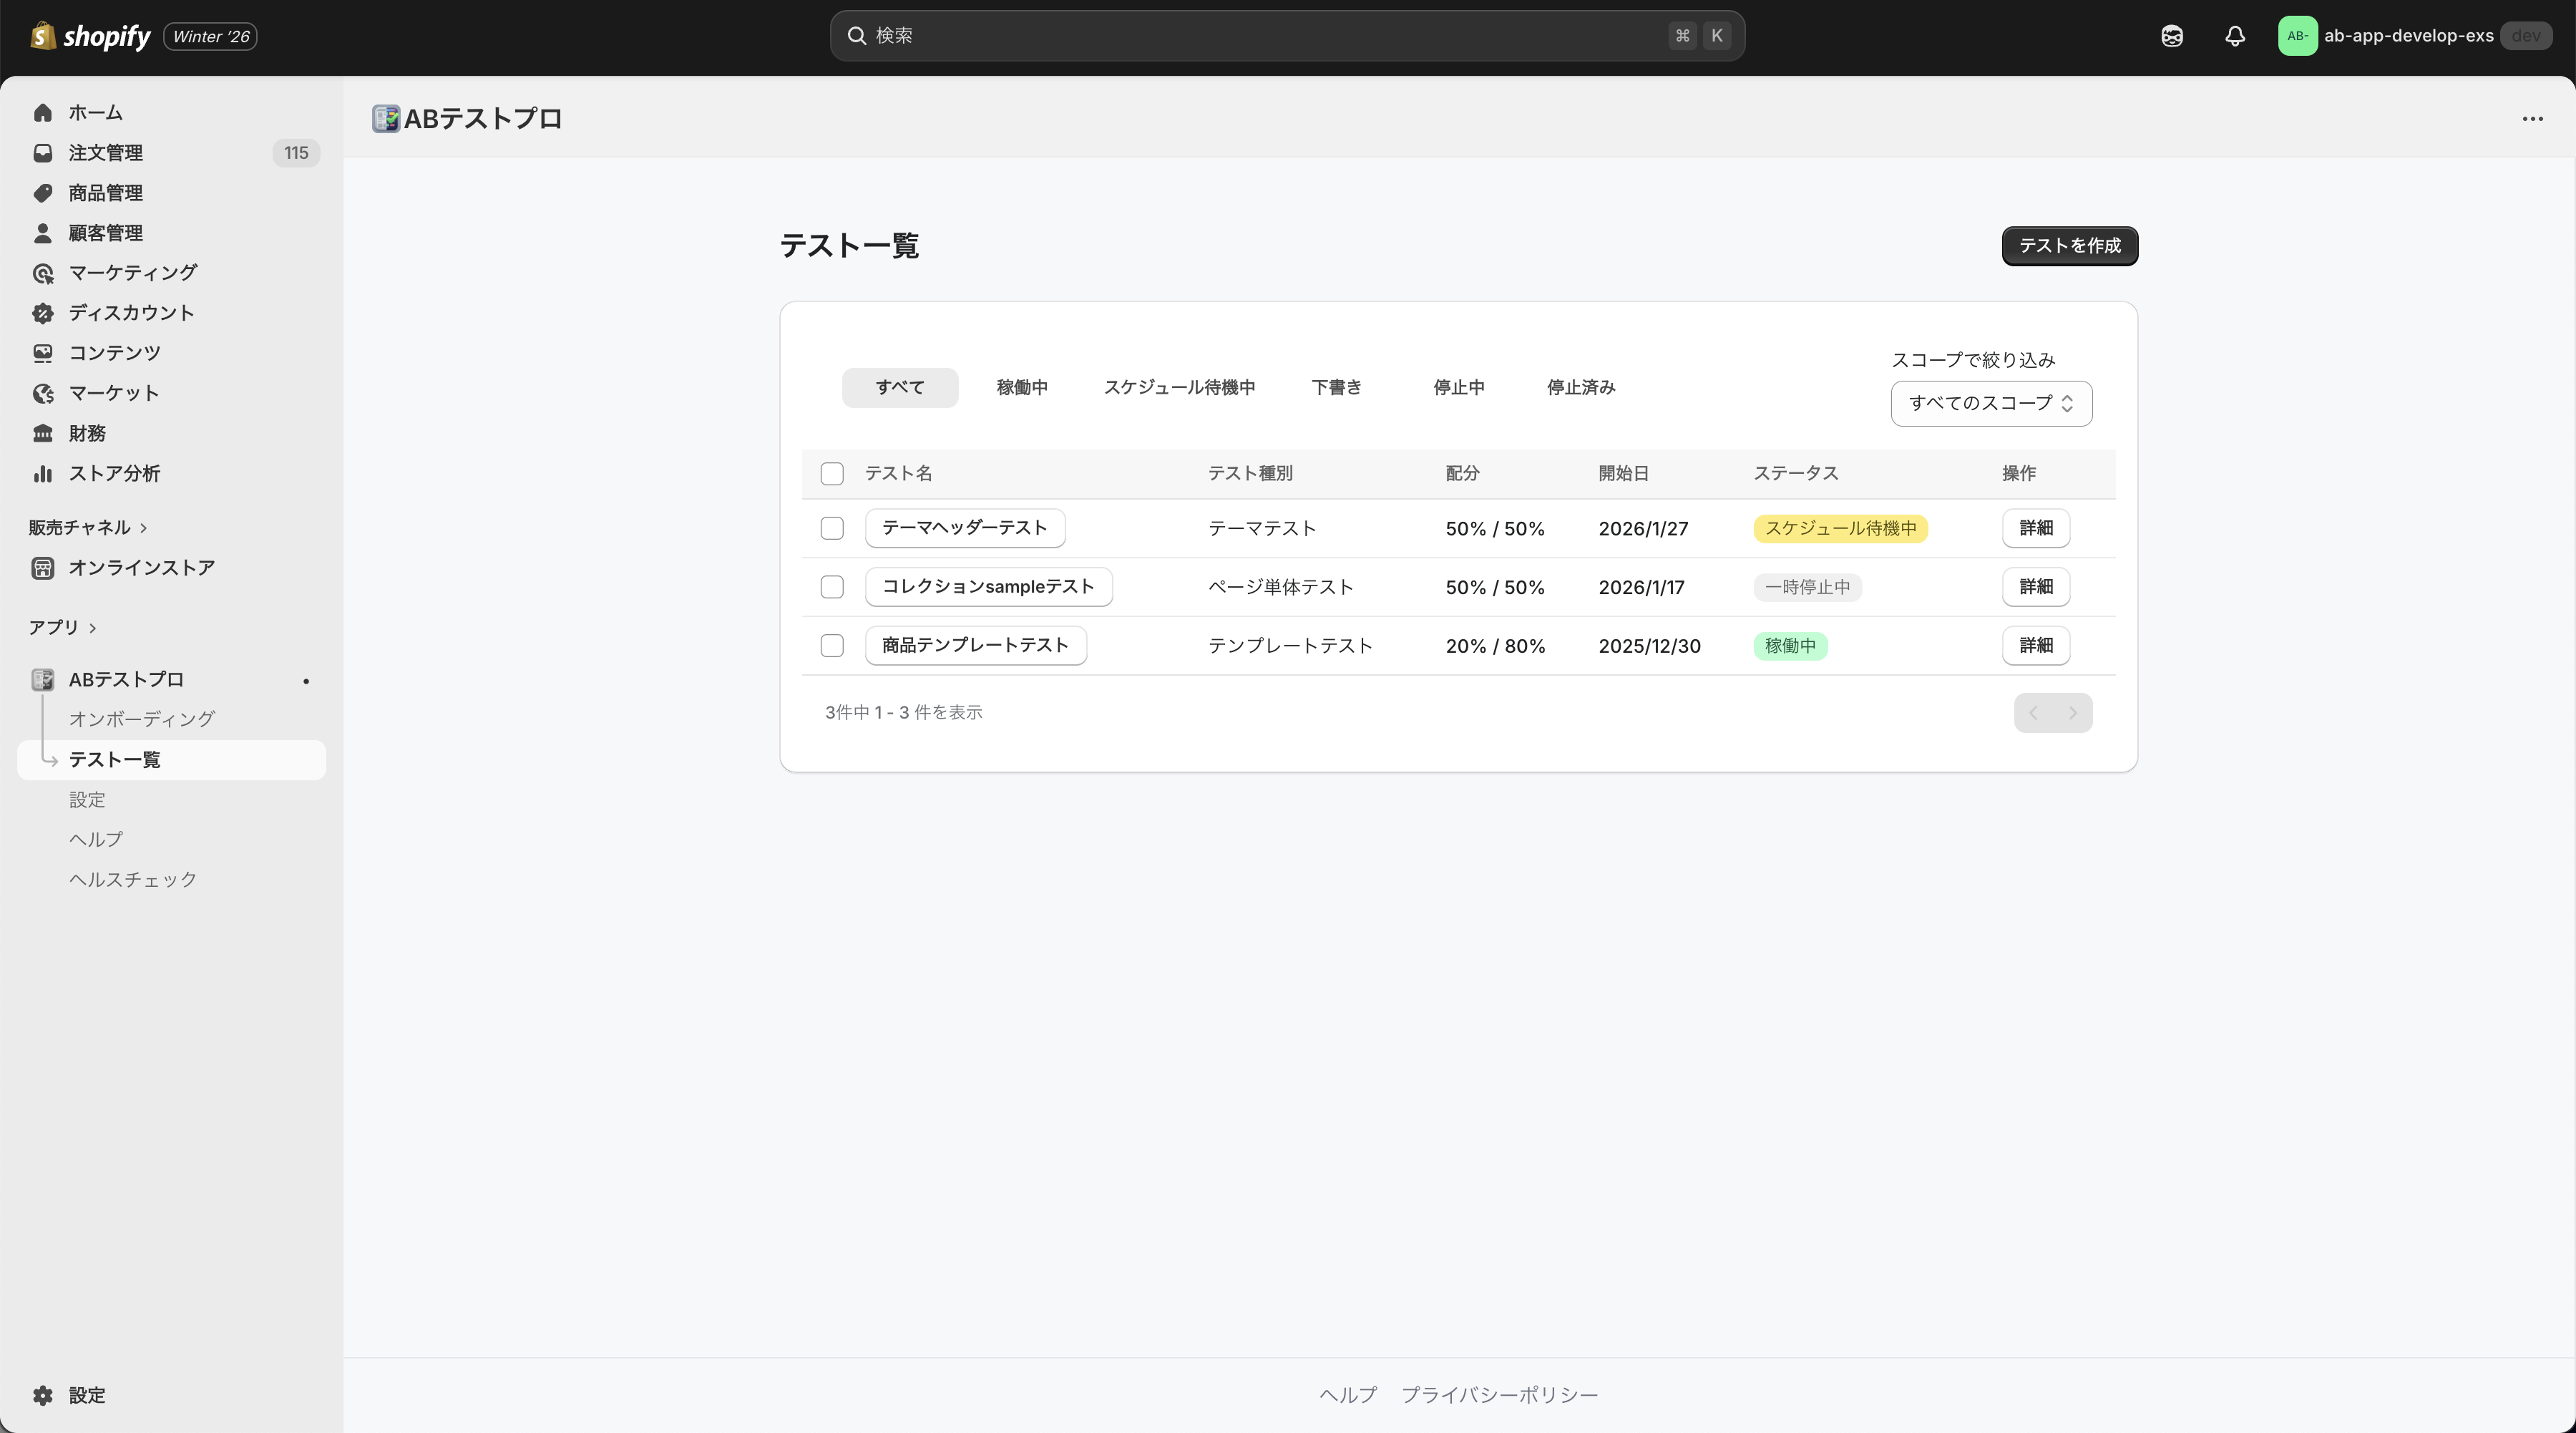Click the Home icon in the sidebar
Viewport: 2576px width, 1433px height.
(42, 113)
